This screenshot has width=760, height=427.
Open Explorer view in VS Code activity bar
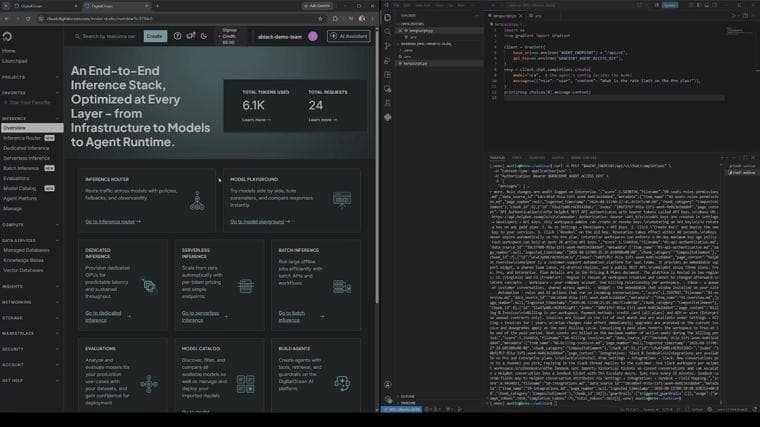388,17
